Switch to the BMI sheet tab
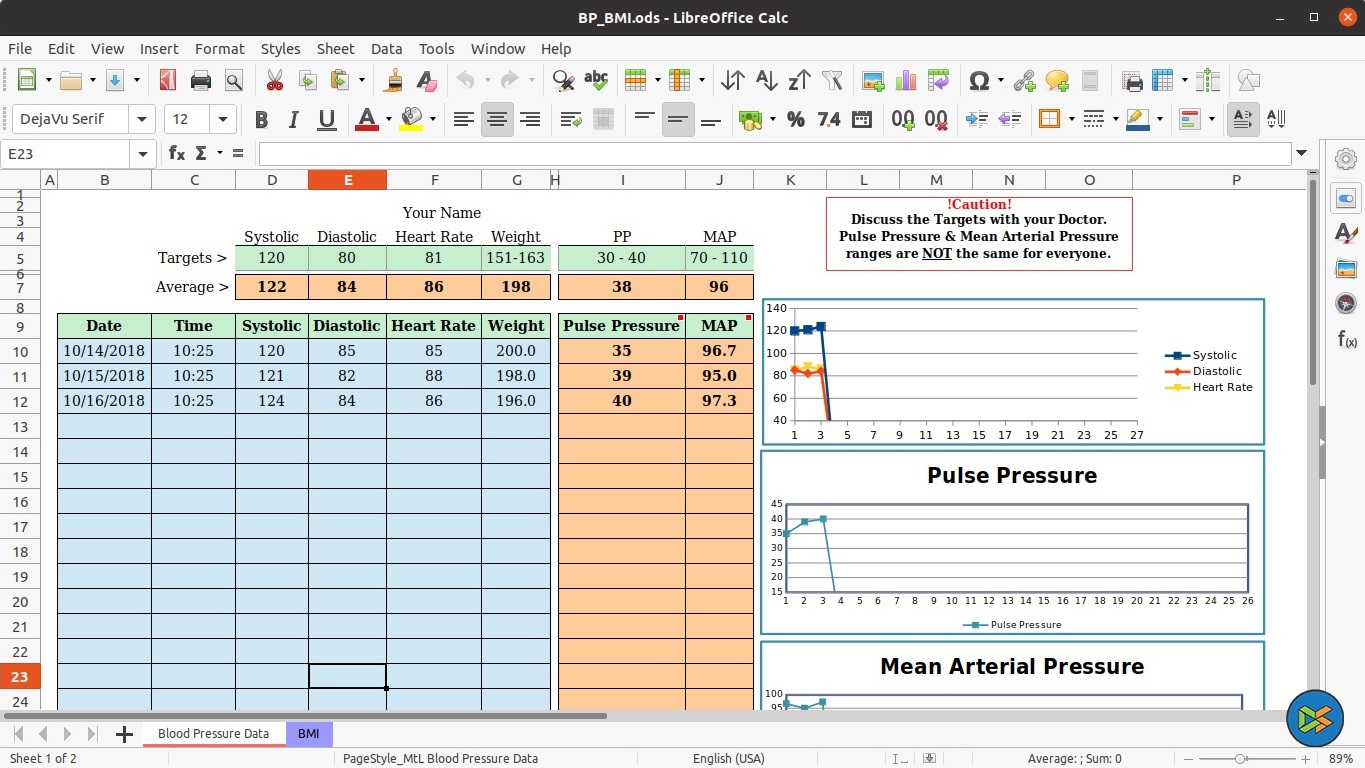Screen dimensions: 1365x768 tap(308, 733)
